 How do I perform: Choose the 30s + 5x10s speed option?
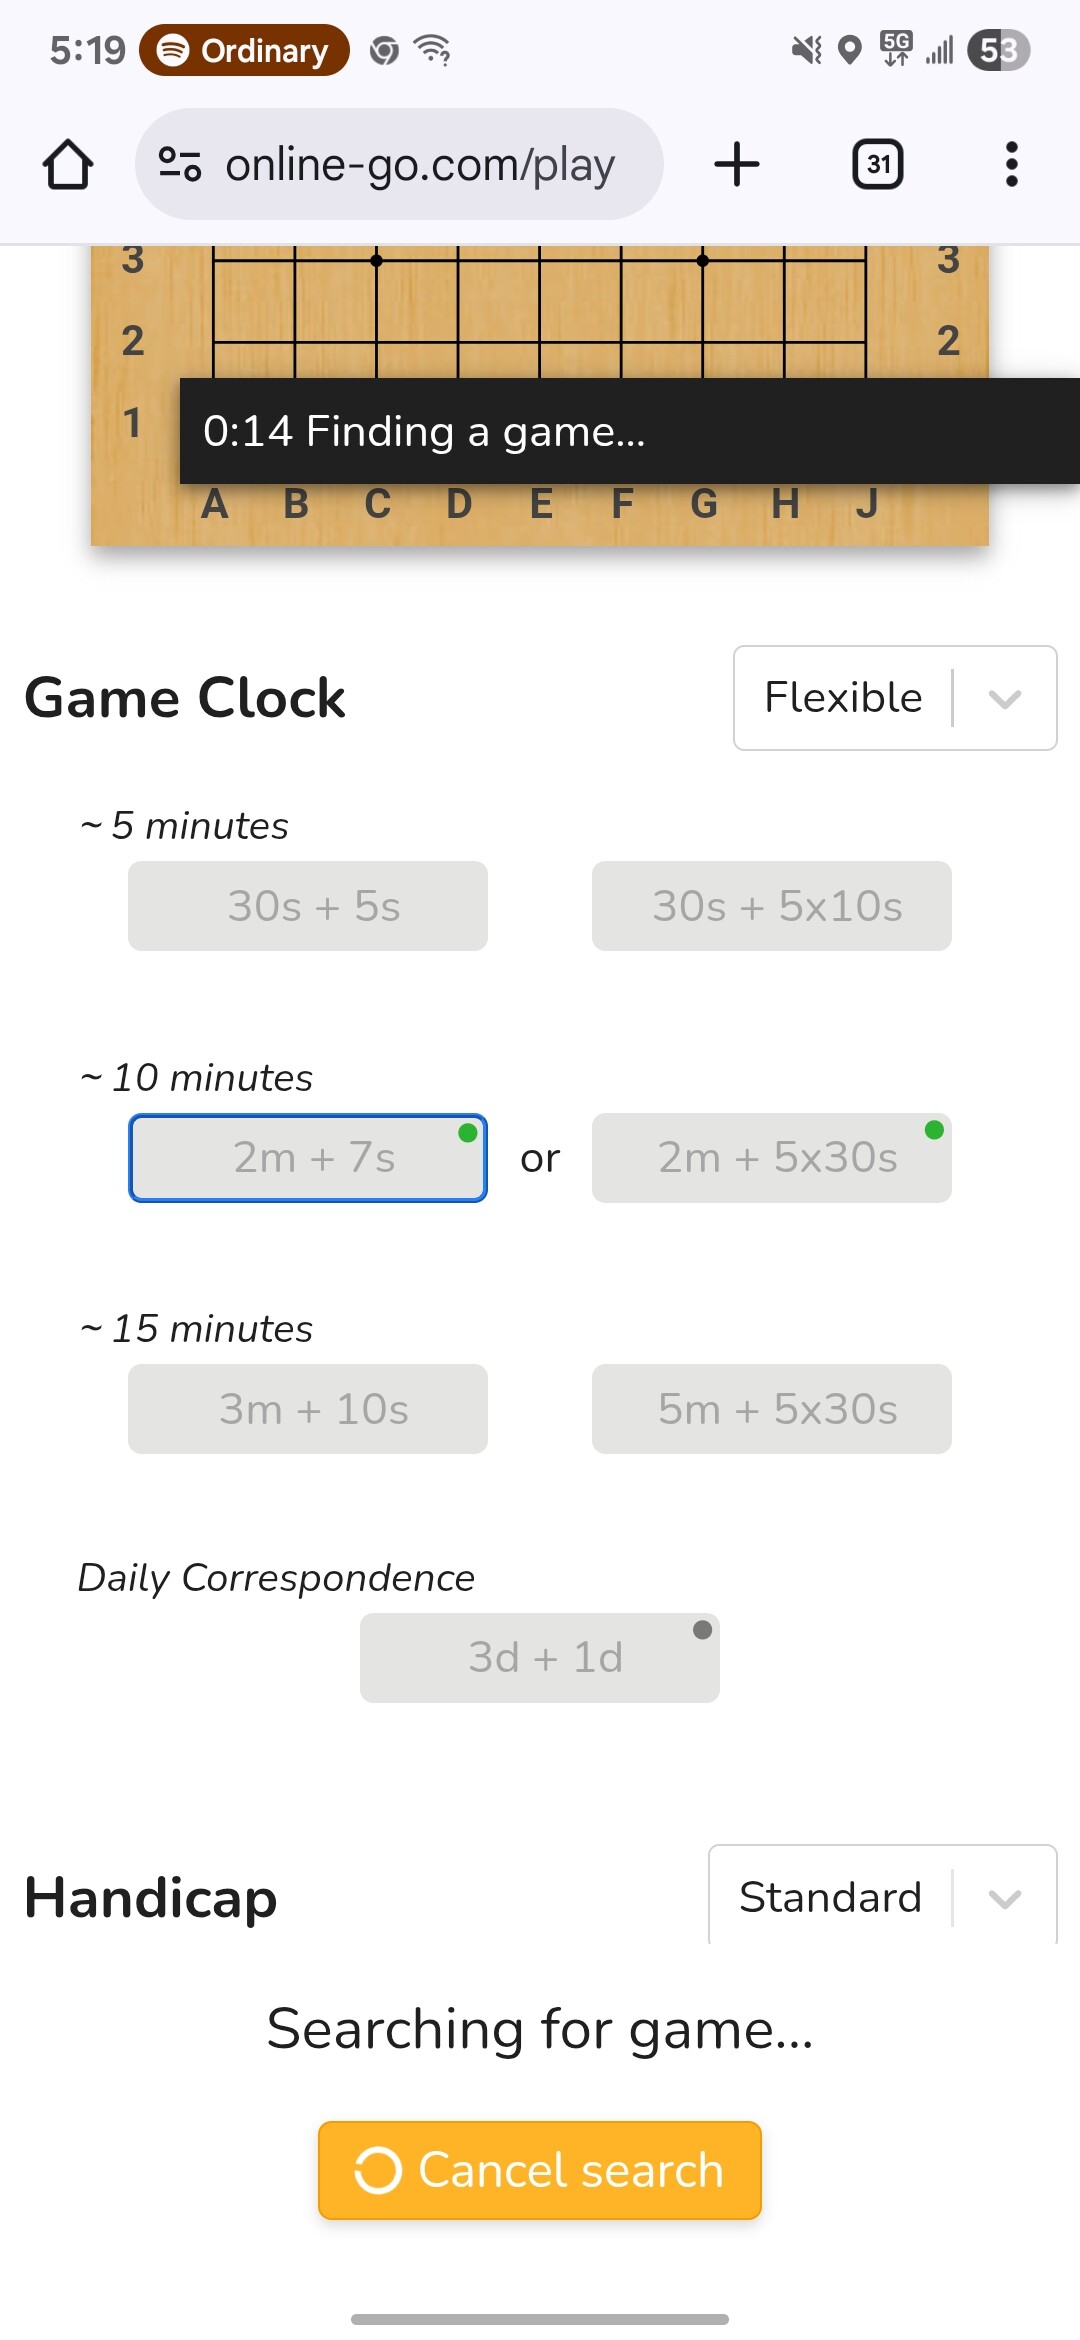click(x=772, y=906)
